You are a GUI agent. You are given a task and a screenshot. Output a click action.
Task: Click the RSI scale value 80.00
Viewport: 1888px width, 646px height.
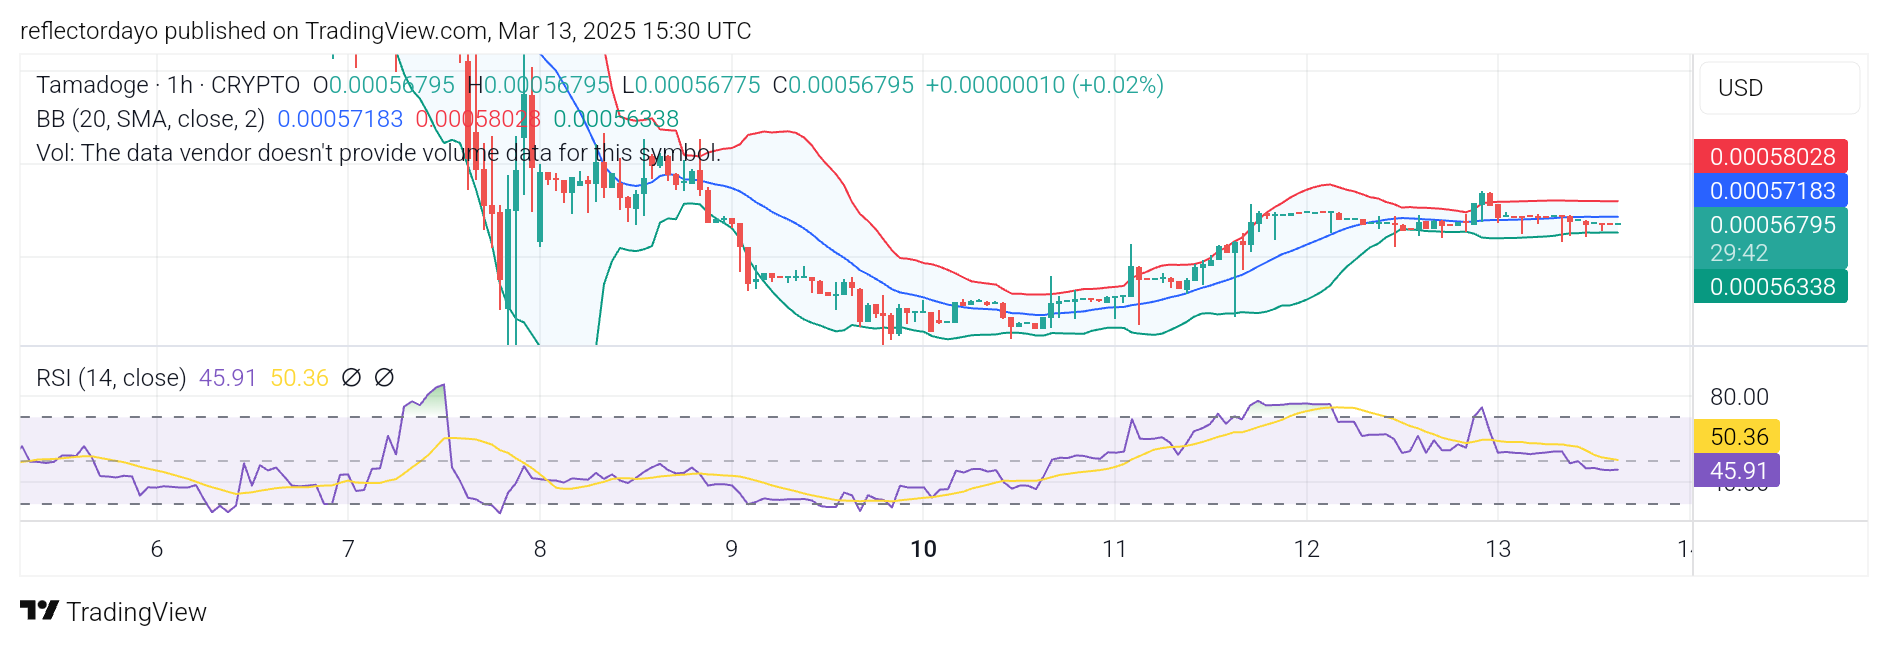point(1739,397)
